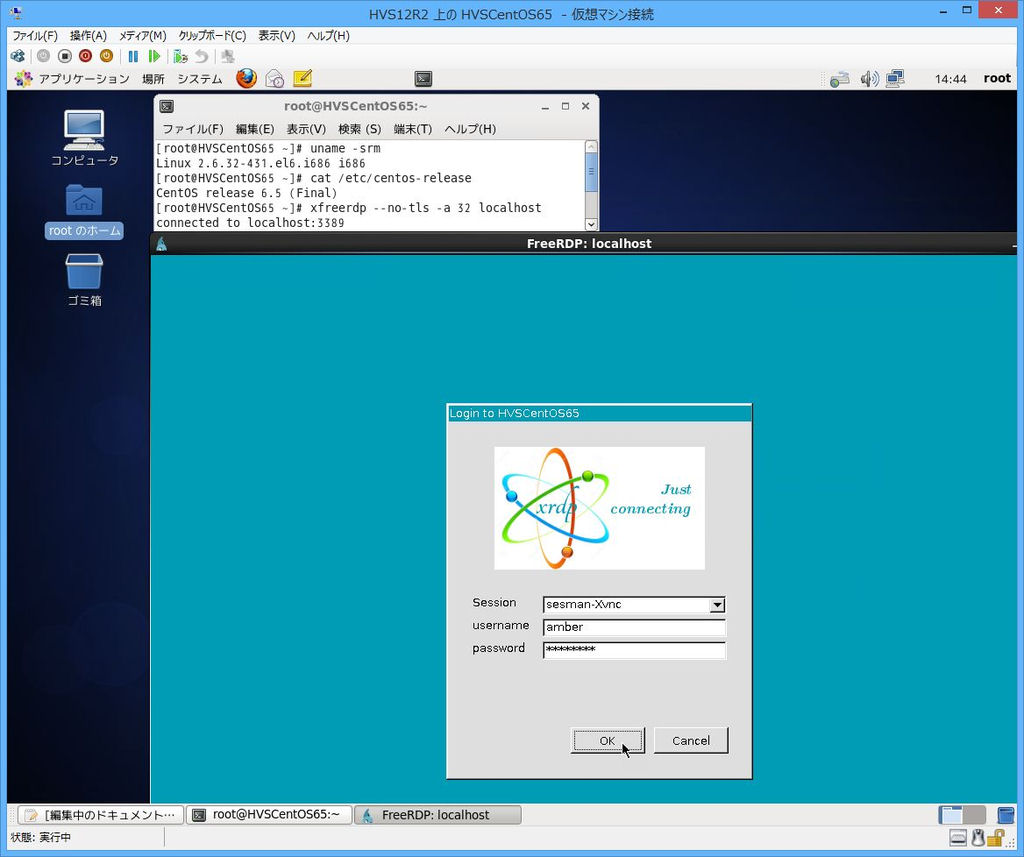This screenshot has width=1024, height=857.
Task: Pause the virtual machine
Action: (133, 56)
